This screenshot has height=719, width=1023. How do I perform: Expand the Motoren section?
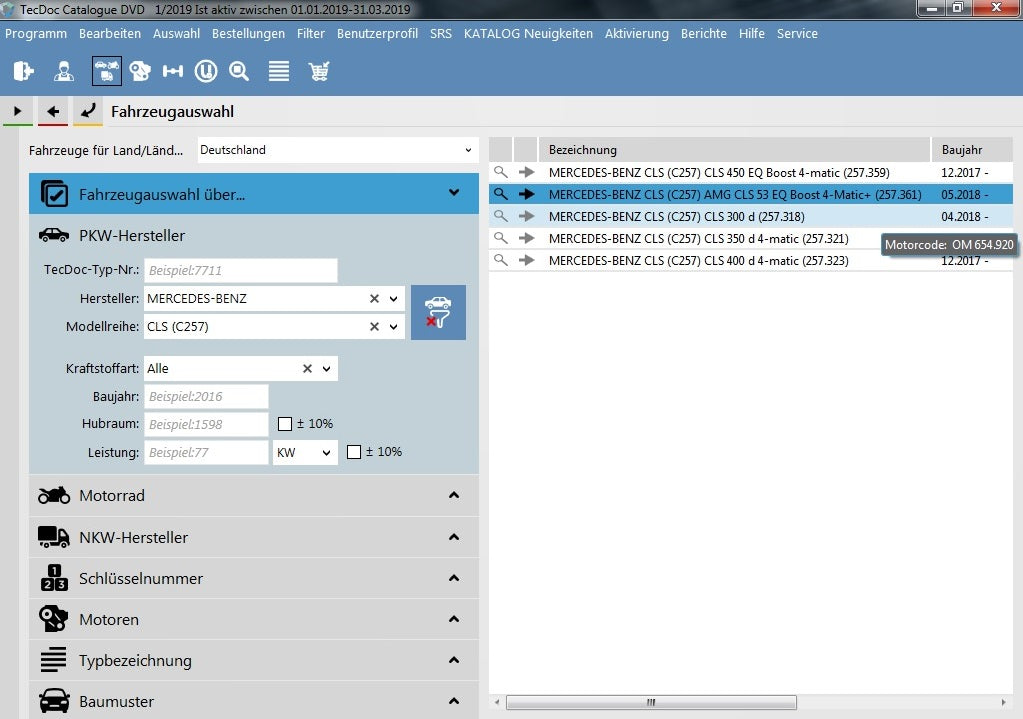(x=254, y=619)
